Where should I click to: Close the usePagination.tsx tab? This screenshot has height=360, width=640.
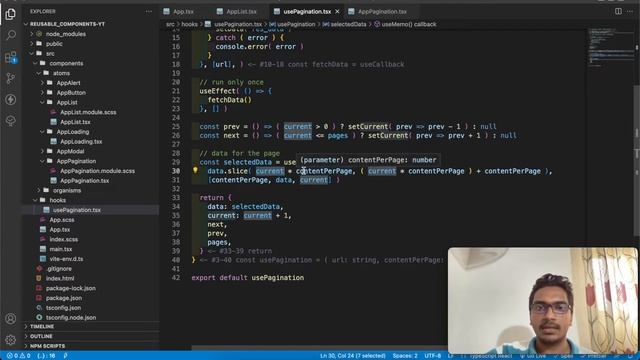click(x=337, y=11)
